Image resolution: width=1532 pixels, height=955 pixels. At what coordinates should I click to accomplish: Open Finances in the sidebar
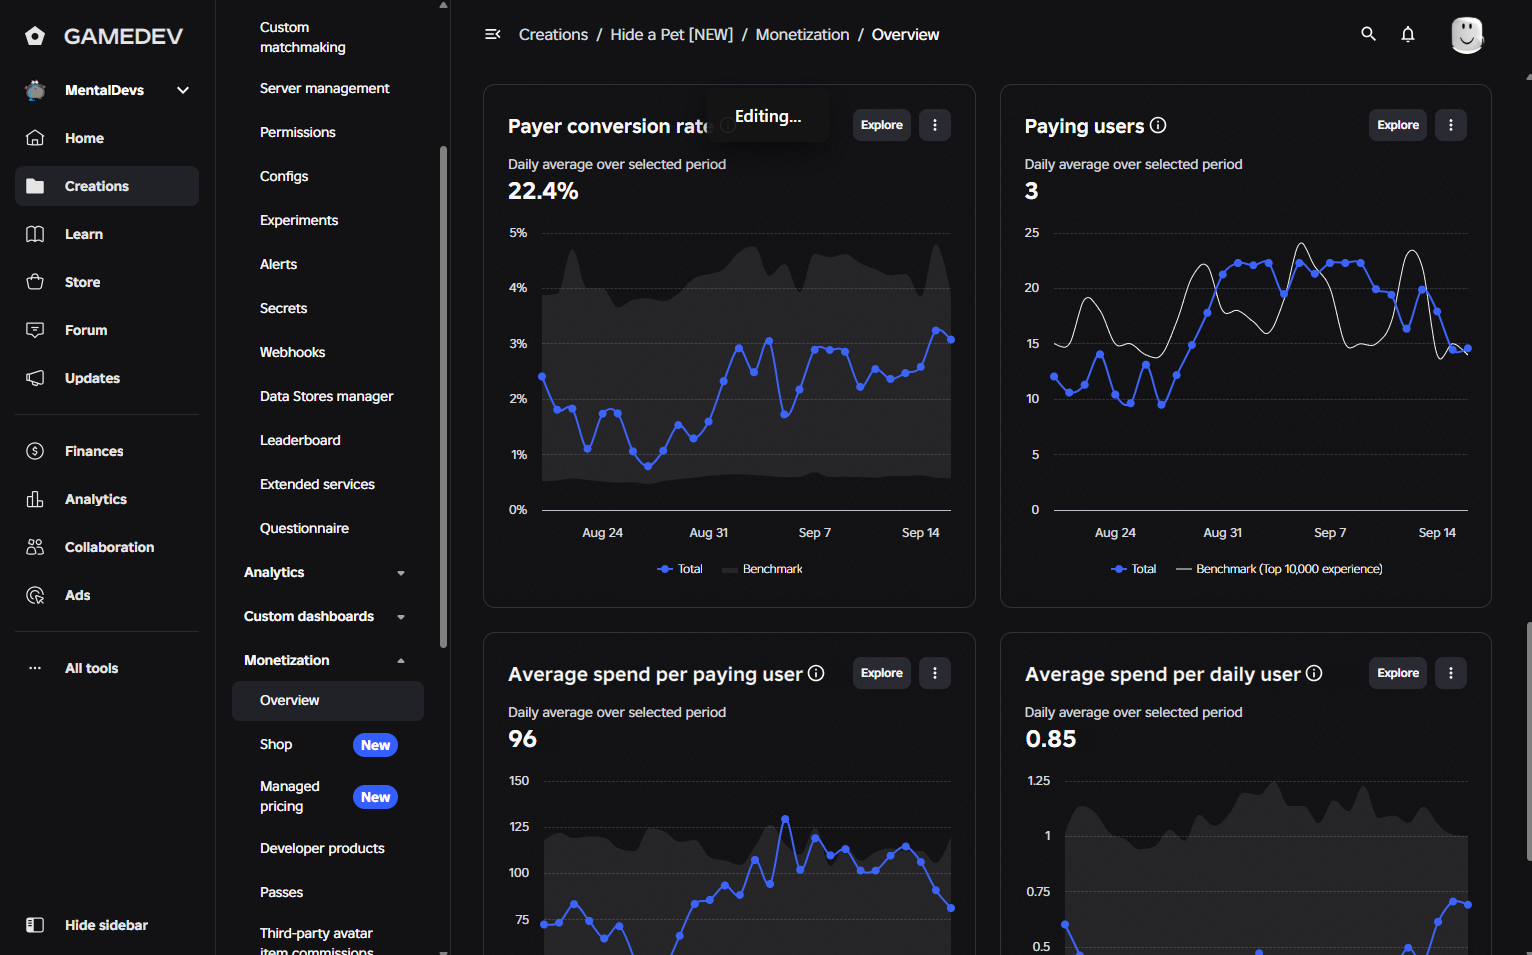pos(107,451)
